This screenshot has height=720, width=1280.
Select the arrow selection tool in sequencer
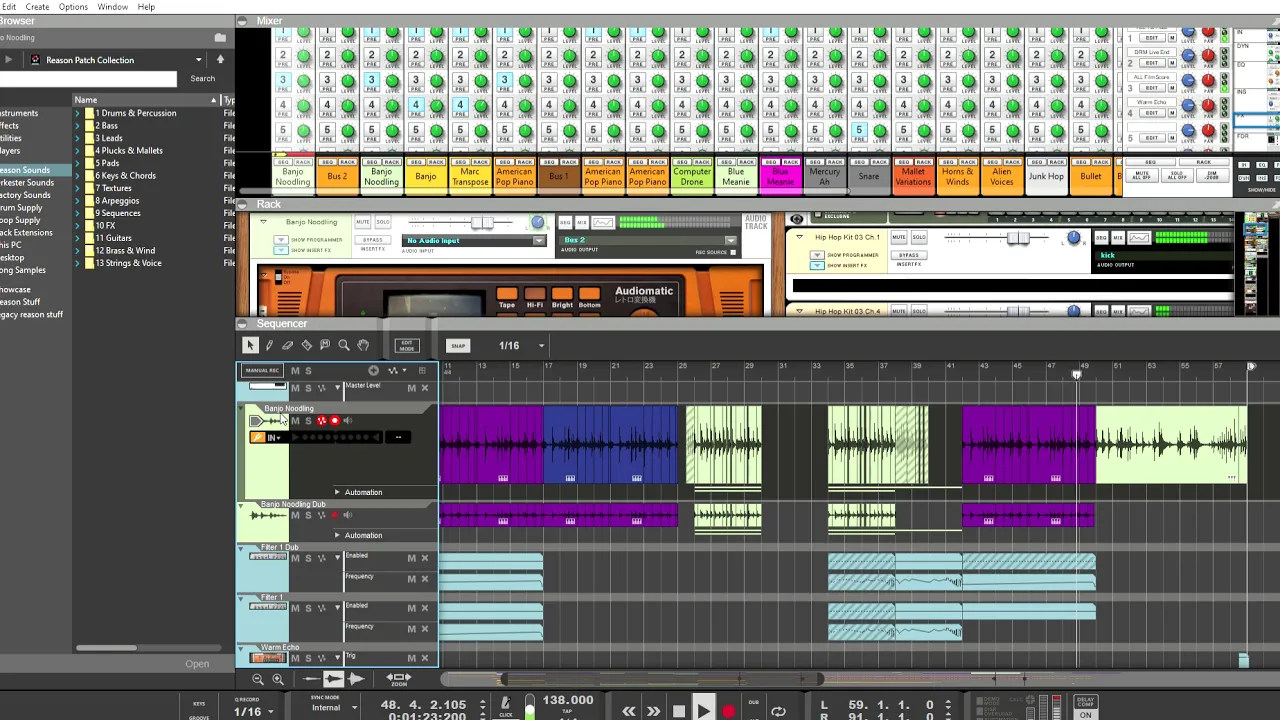click(x=250, y=345)
